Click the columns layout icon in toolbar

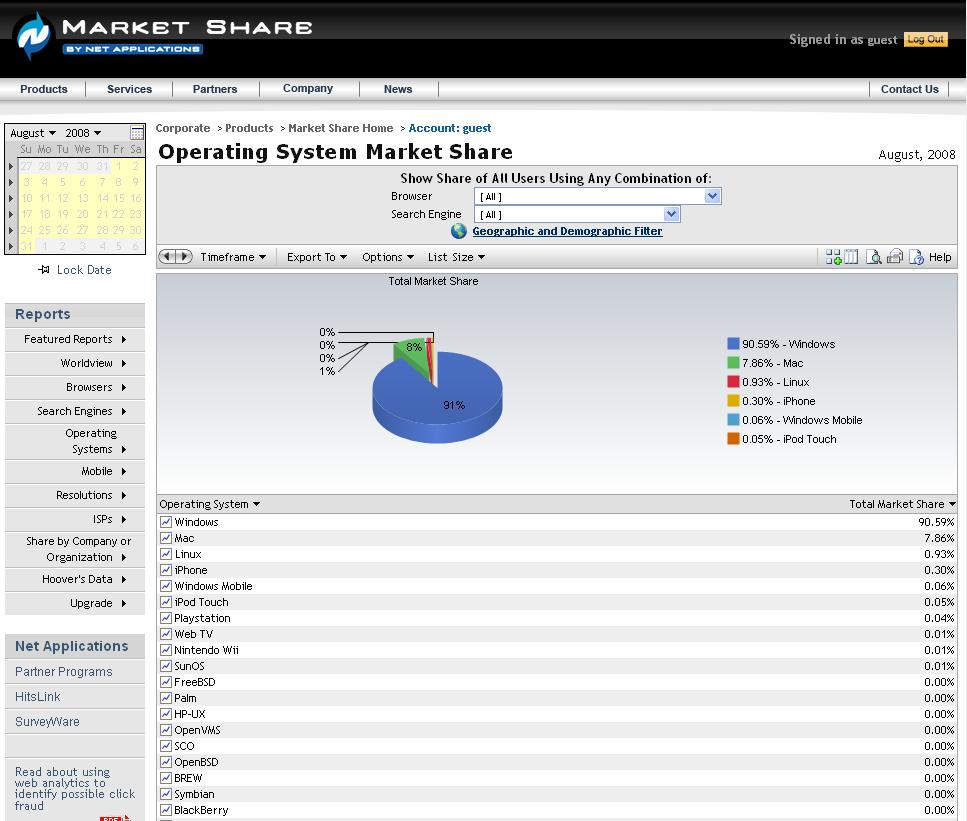[x=851, y=257]
